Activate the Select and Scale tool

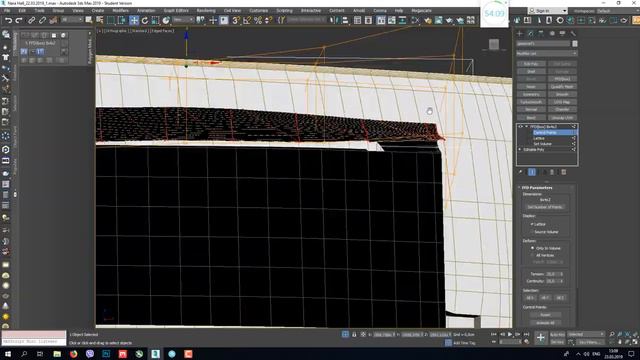click(155, 20)
